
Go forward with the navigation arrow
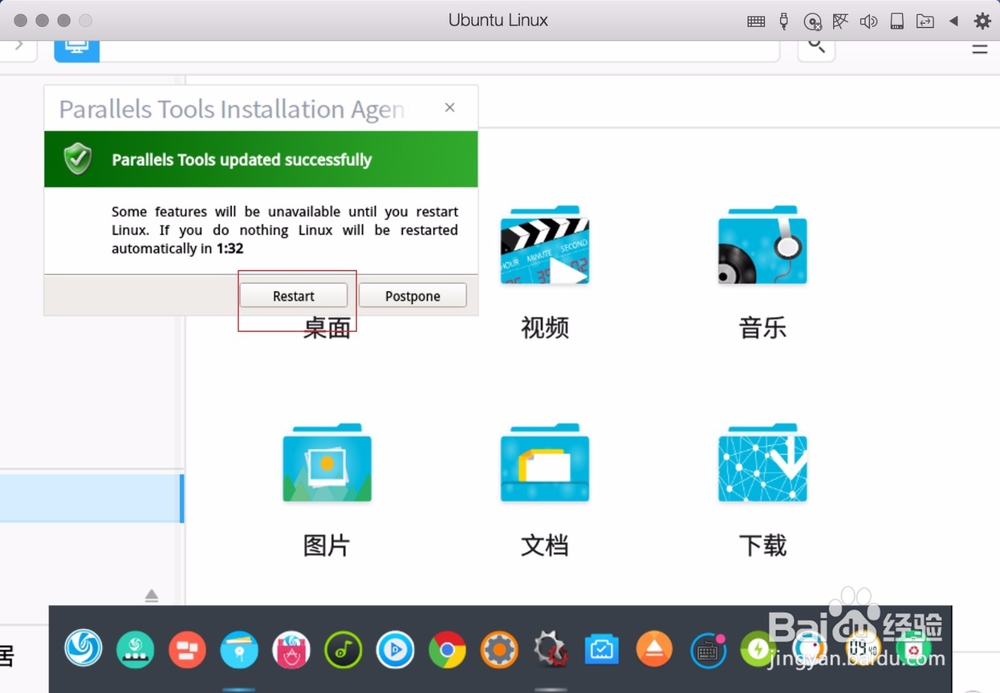click(x=19, y=45)
